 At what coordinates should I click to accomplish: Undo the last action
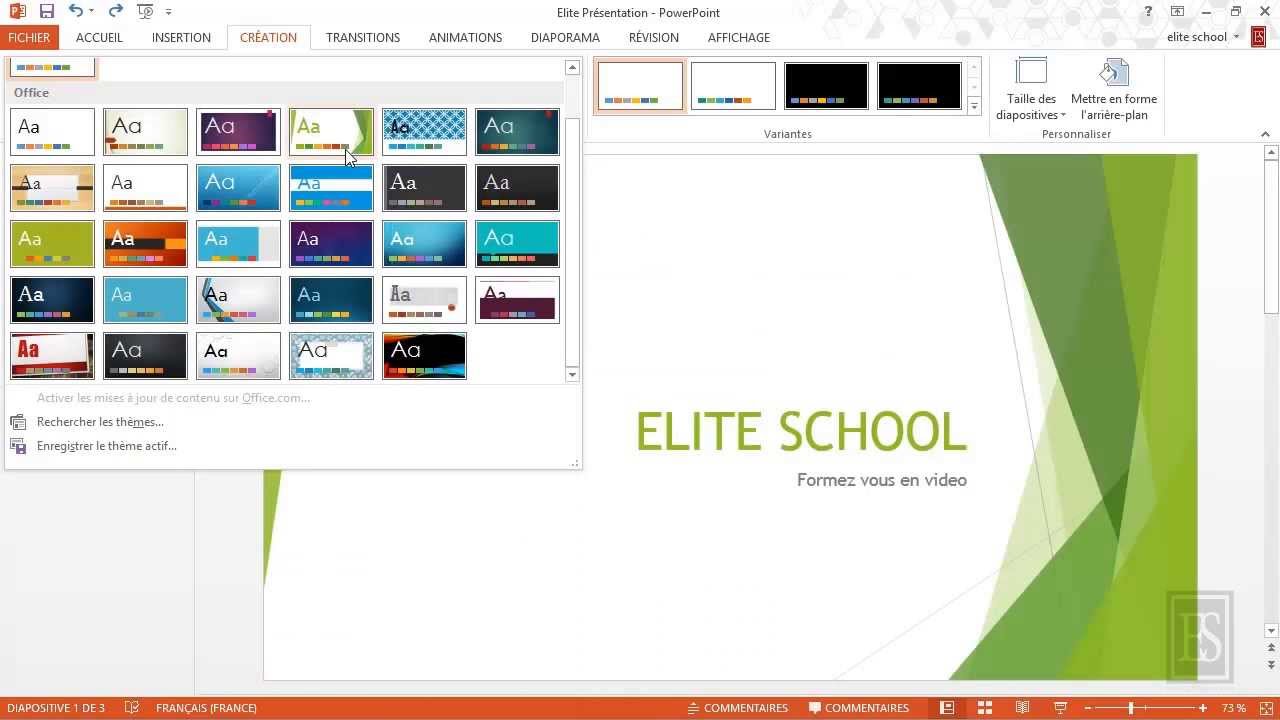(x=76, y=11)
